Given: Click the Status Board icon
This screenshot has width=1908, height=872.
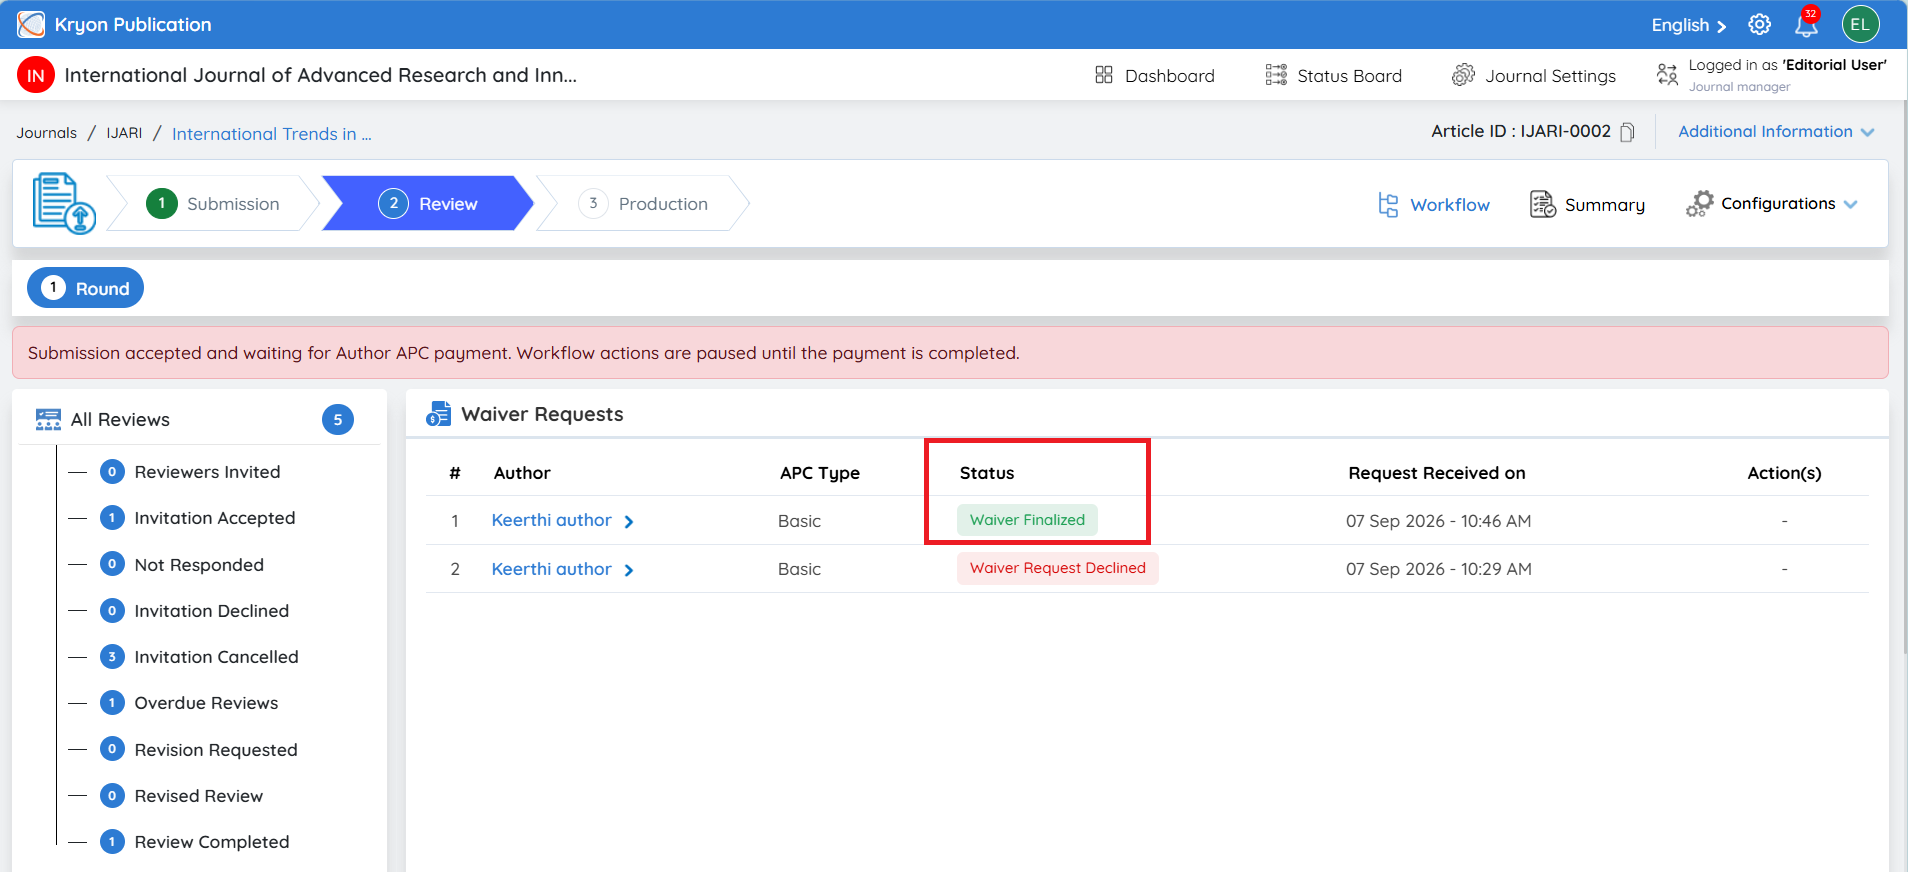Looking at the screenshot, I should (x=1276, y=75).
